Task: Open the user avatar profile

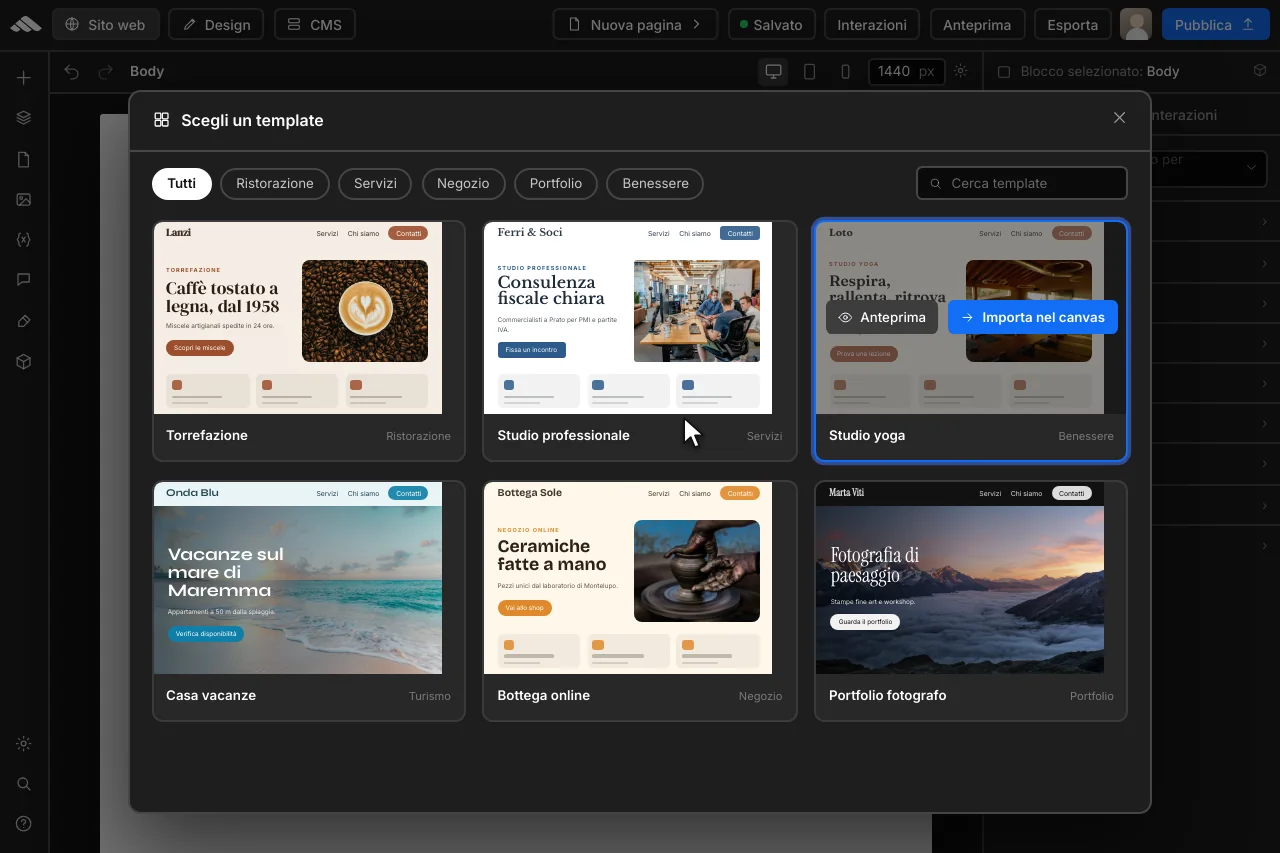Action: coord(1136,25)
